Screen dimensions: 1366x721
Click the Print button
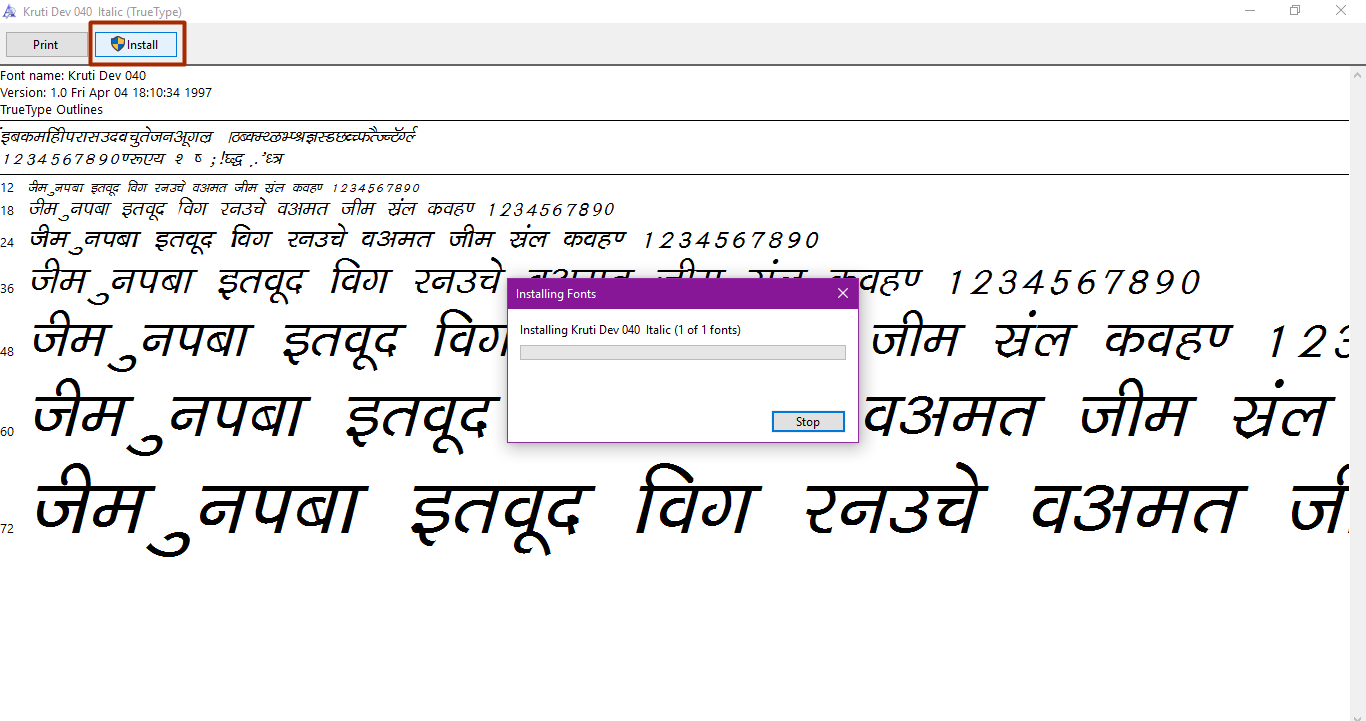[x=45, y=45]
